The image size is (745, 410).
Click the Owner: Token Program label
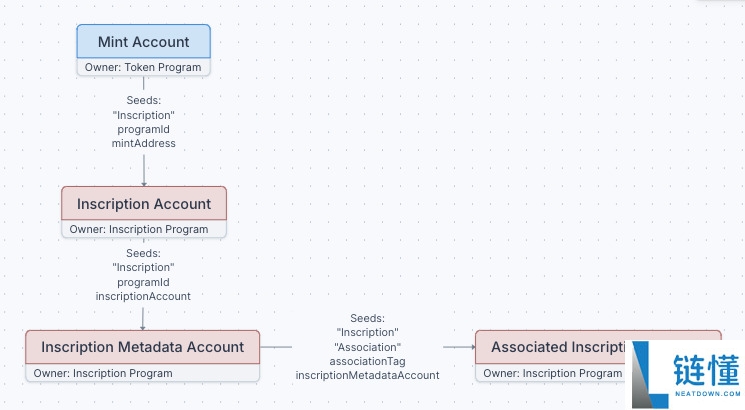(143, 67)
